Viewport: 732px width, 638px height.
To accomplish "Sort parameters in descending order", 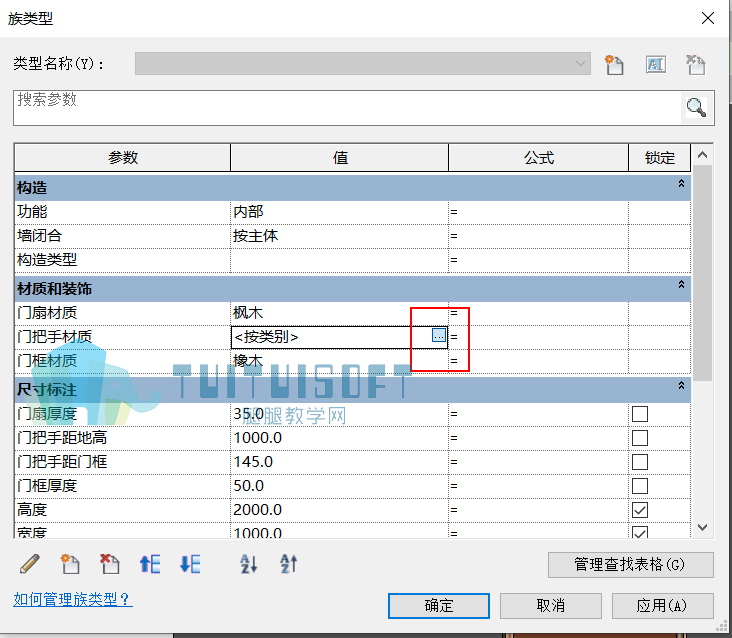I will click(x=289, y=564).
